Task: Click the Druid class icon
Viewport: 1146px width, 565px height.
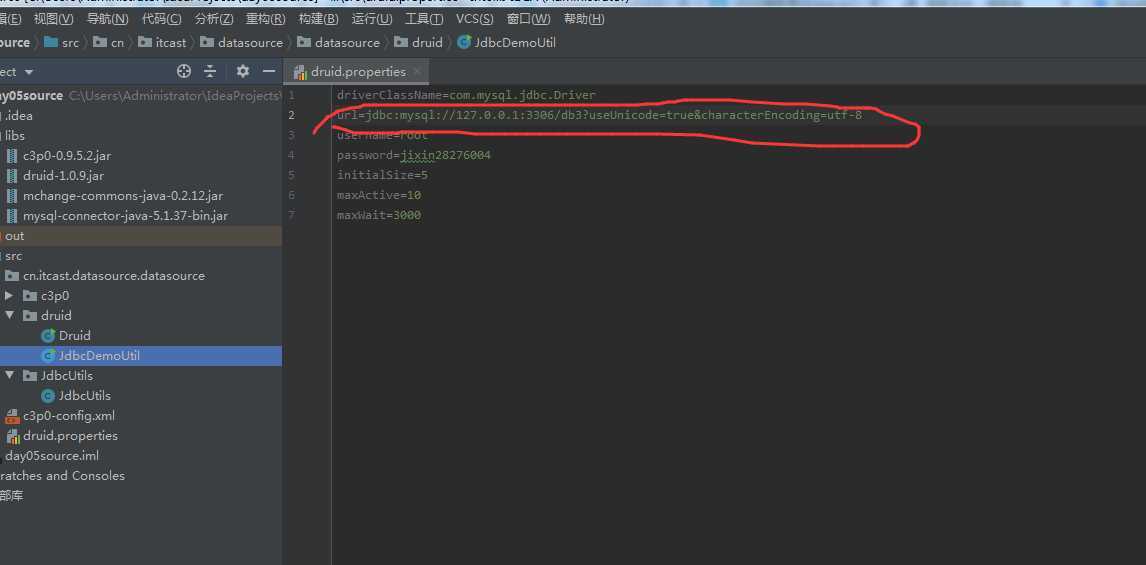Action: (48, 336)
